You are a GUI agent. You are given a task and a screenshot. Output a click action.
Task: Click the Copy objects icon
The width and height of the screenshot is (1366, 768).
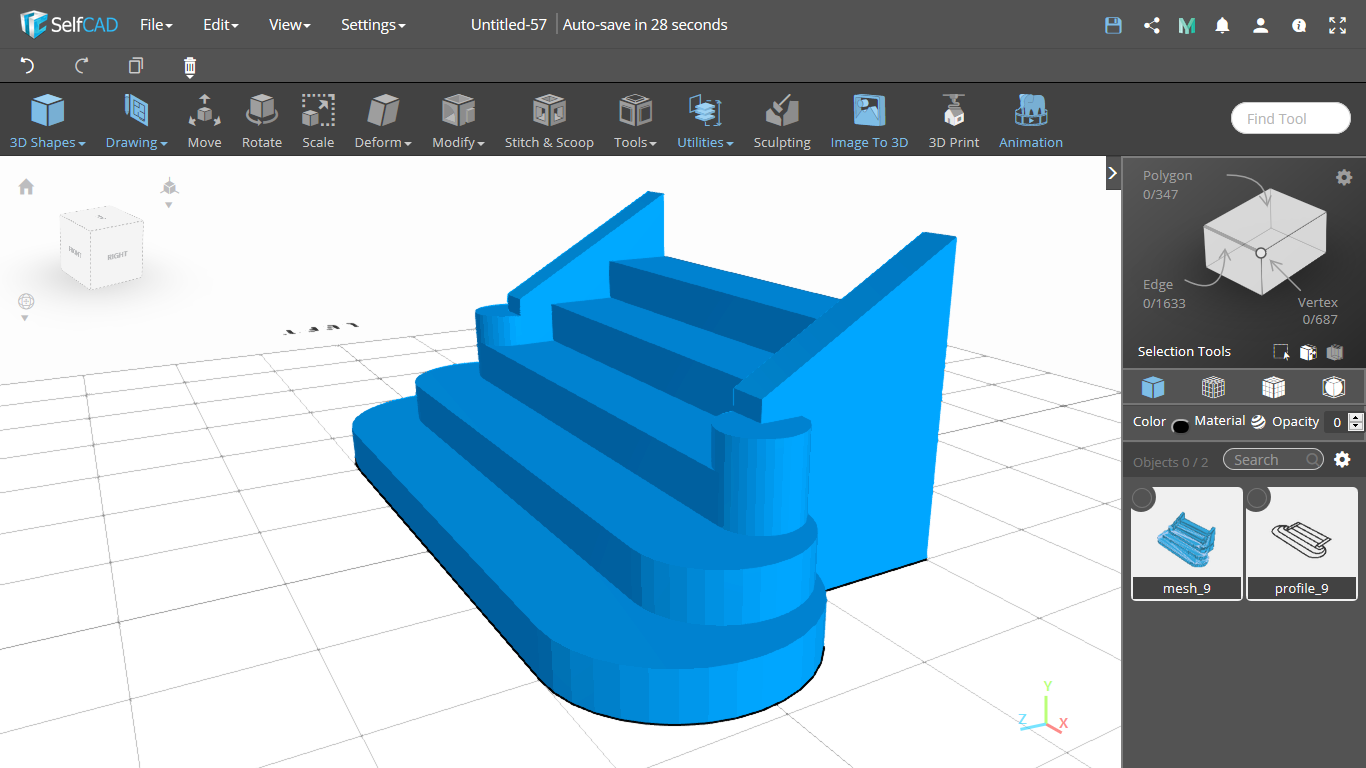136,66
